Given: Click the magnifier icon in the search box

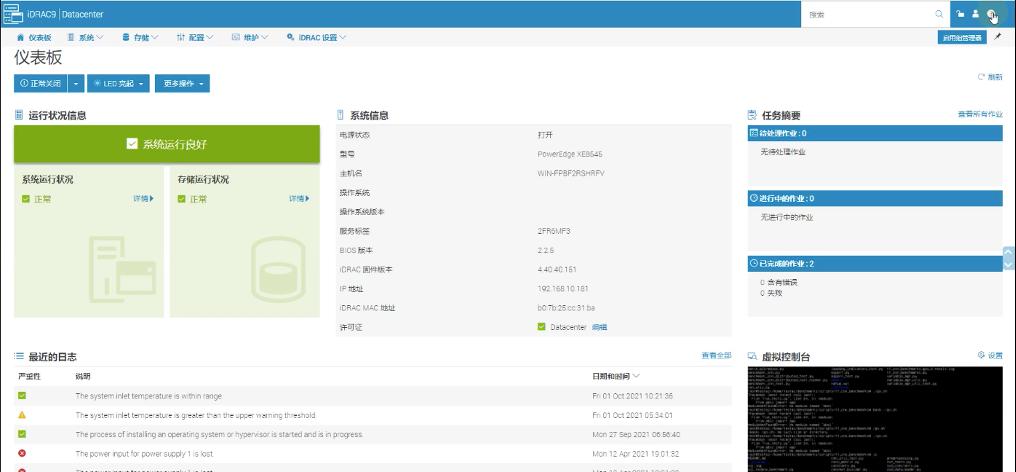Looking at the screenshot, I should pyautogui.click(x=939, y=14).
